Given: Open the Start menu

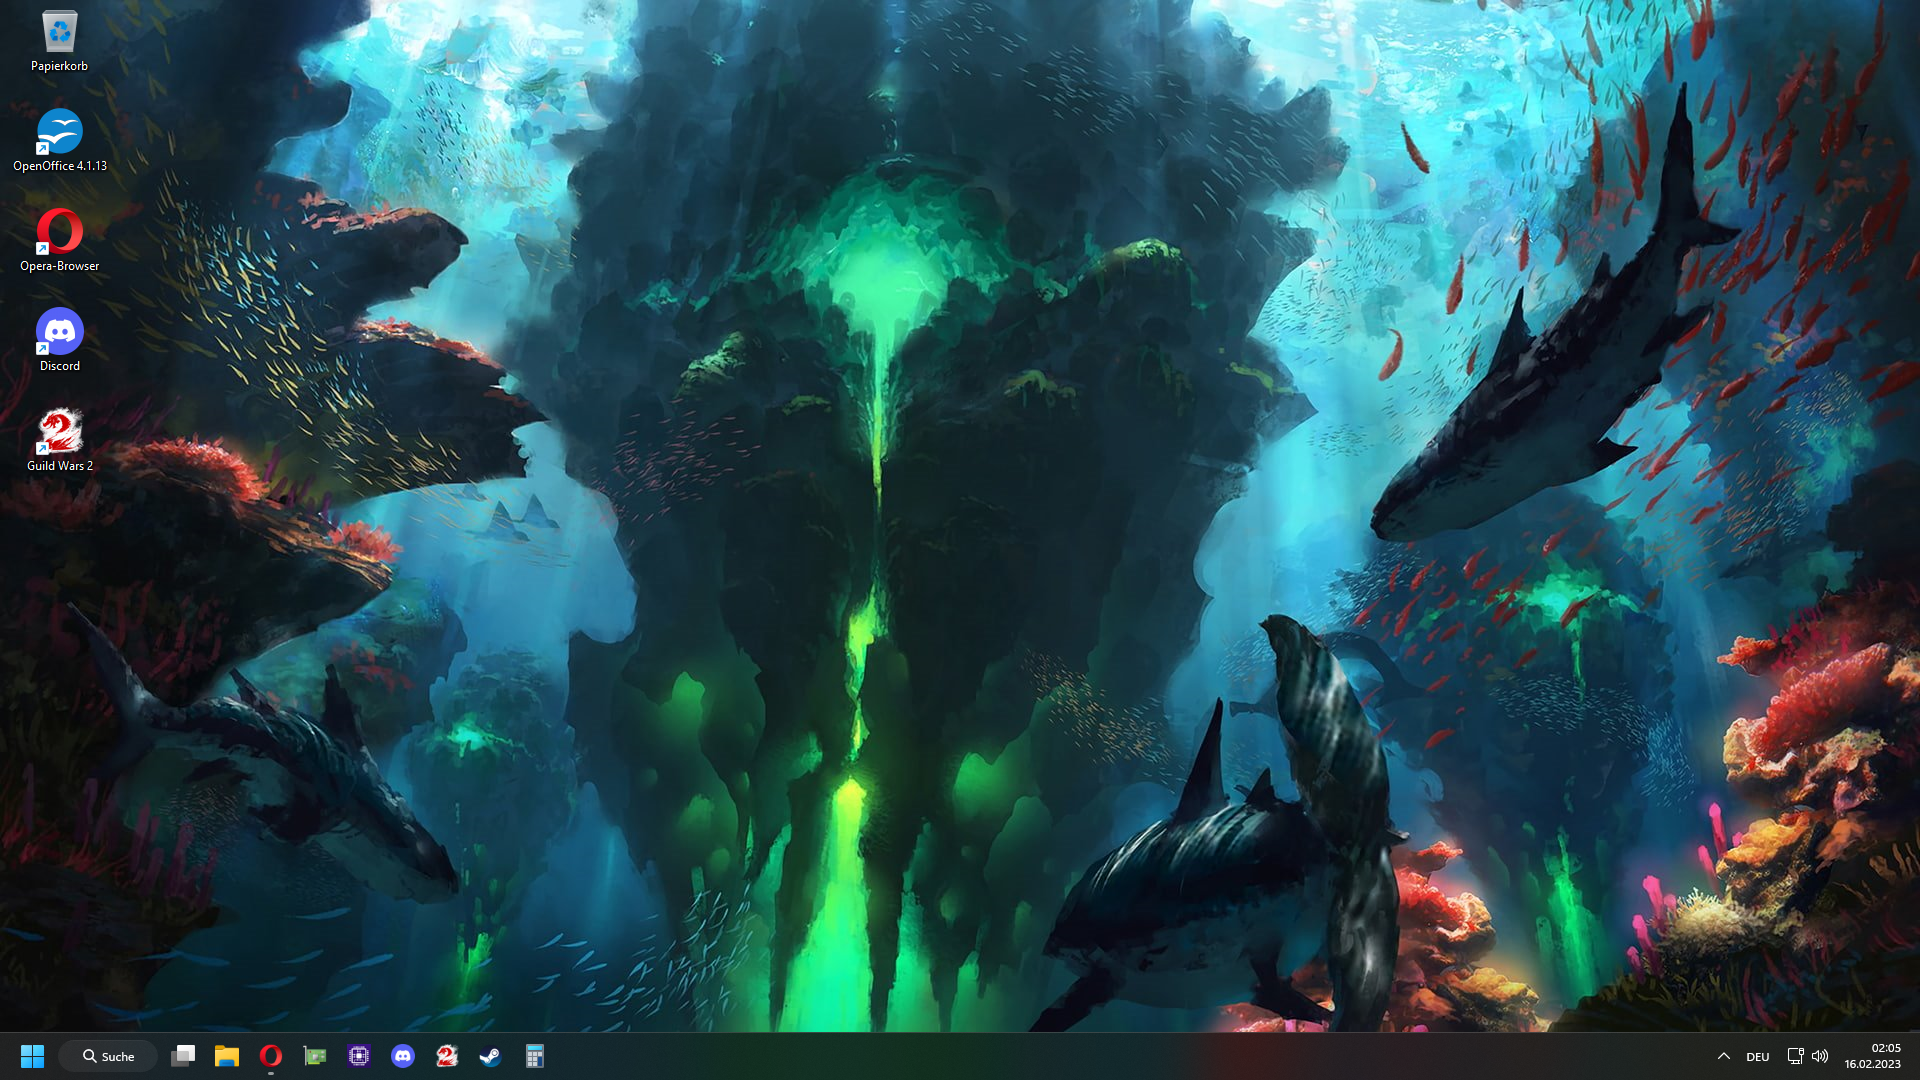Looking at the screenshot, I should click(33, 1056).
